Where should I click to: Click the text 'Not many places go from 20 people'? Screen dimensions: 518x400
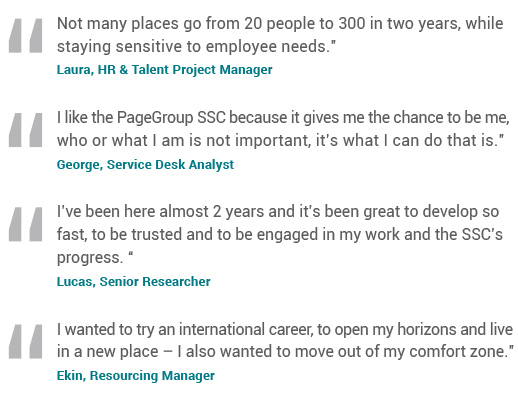point(161,24)
